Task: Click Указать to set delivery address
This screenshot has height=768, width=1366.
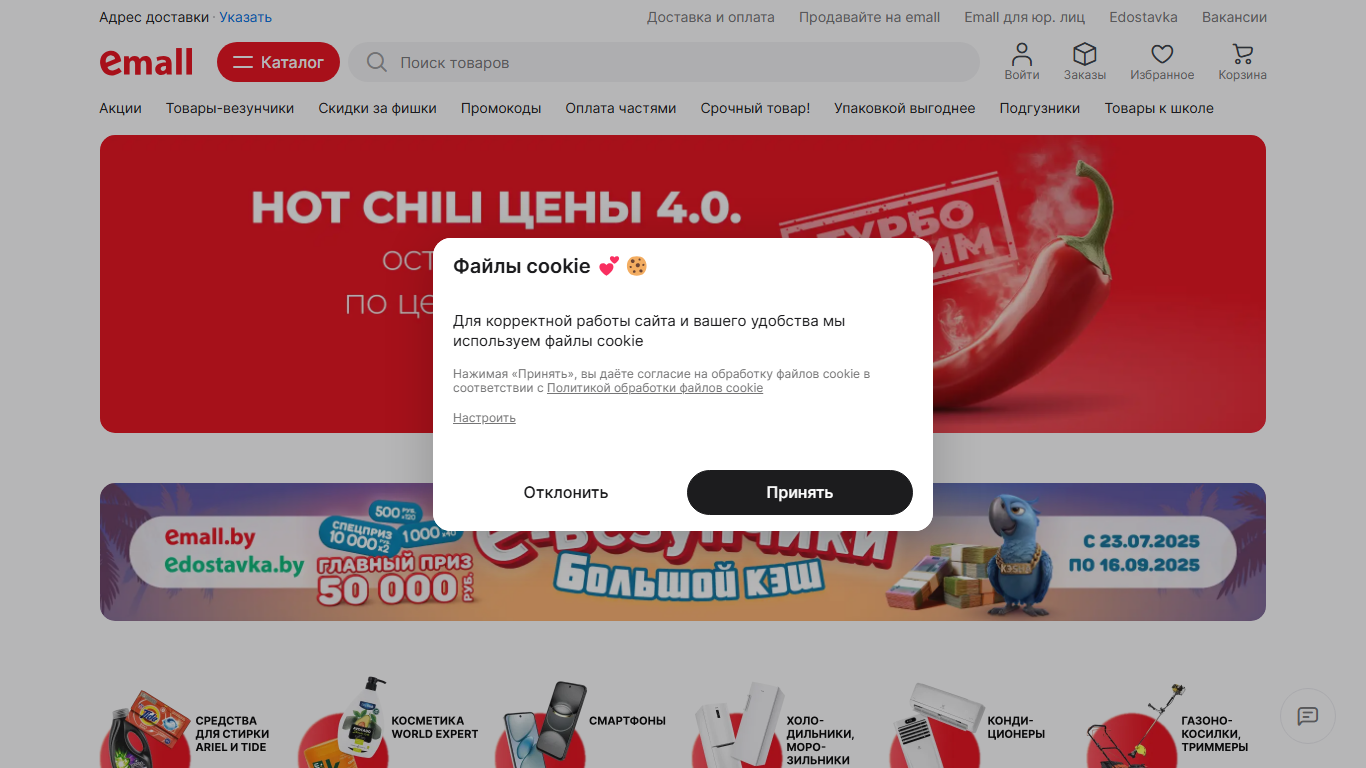Action: click(x=245, y=17)
